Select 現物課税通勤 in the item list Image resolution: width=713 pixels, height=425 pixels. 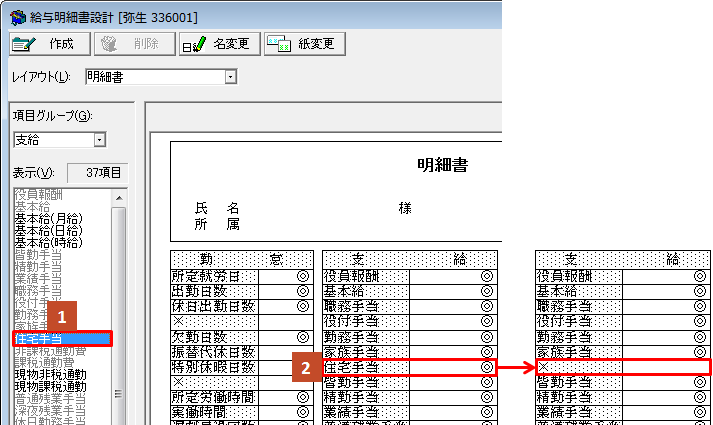(49, 386)
